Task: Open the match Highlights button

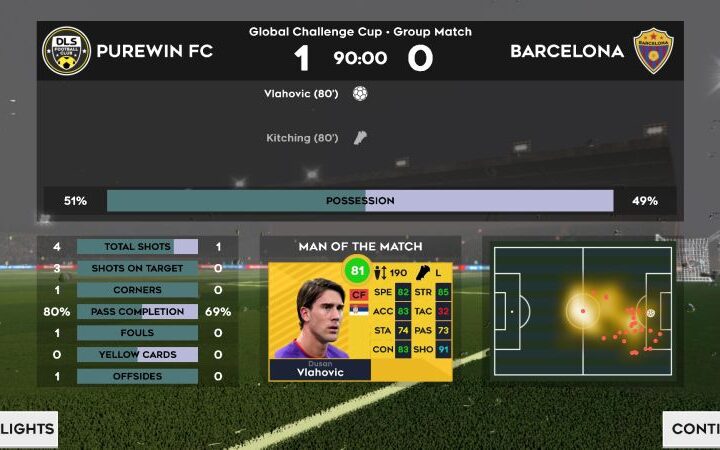Action: coord(28,428)
